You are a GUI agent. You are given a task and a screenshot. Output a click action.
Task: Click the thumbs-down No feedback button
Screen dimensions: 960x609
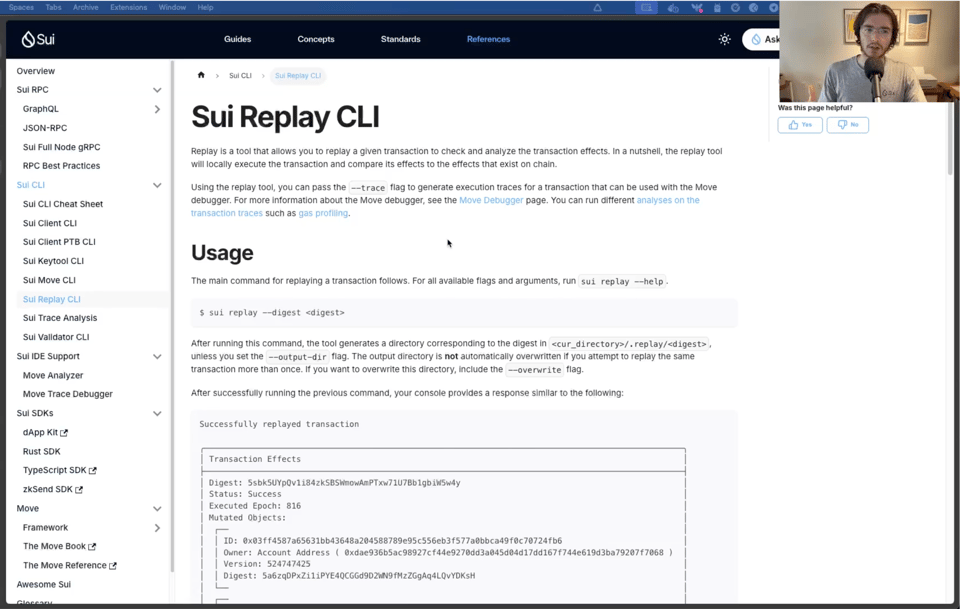847,125
